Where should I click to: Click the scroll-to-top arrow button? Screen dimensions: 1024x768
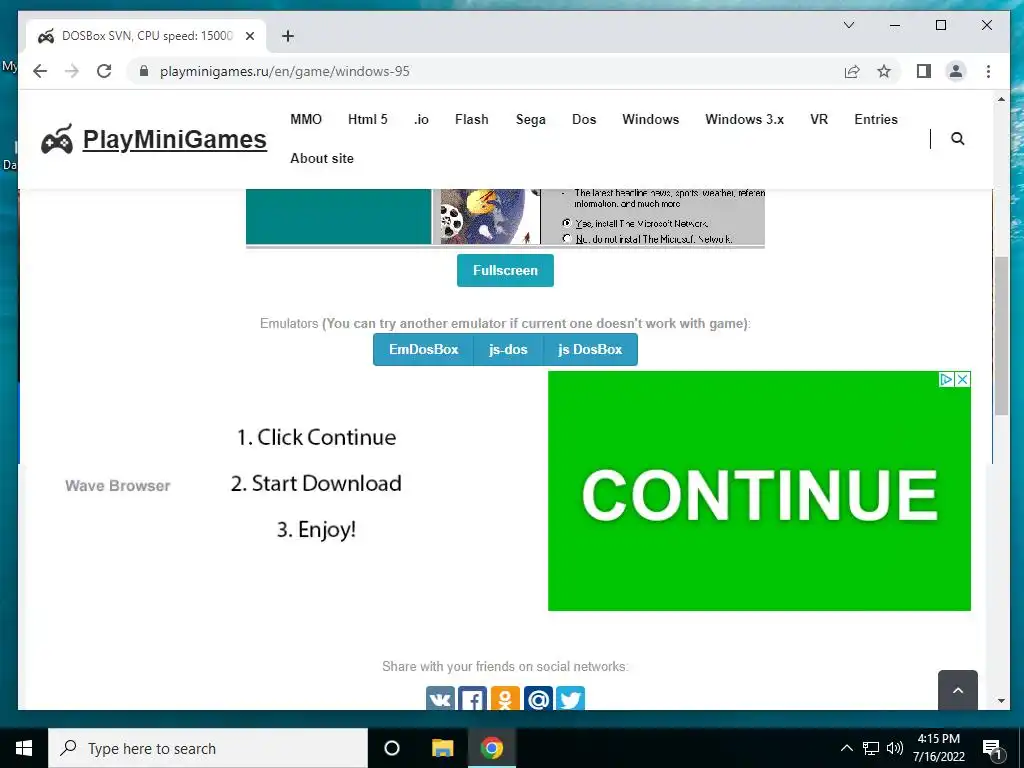(957, 690)
